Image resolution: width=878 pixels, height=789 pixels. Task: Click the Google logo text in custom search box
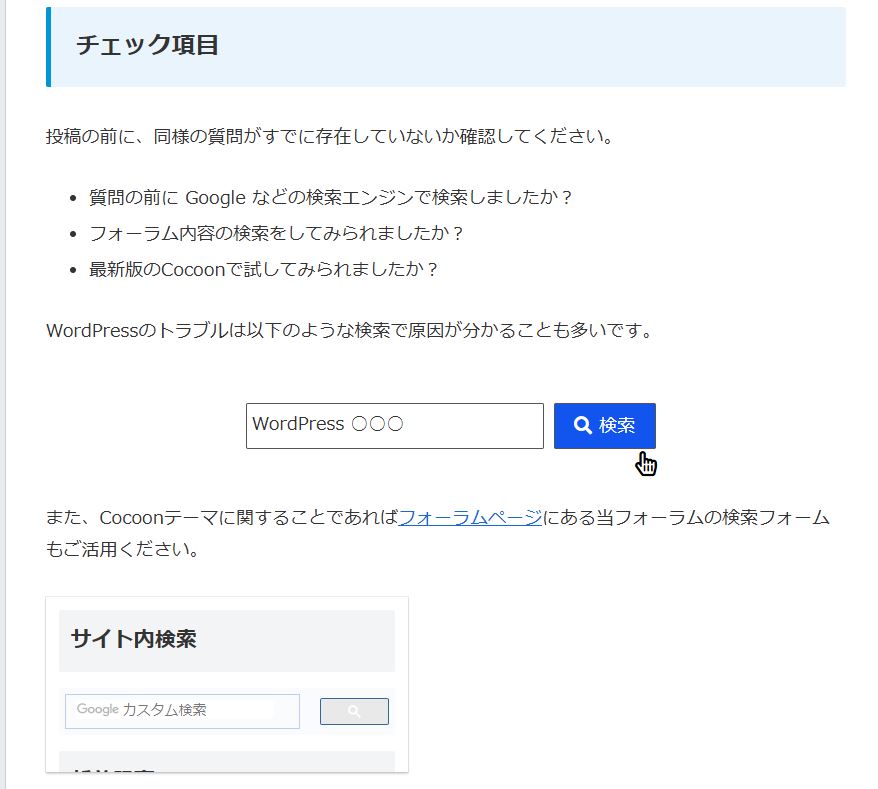point(97,709)
